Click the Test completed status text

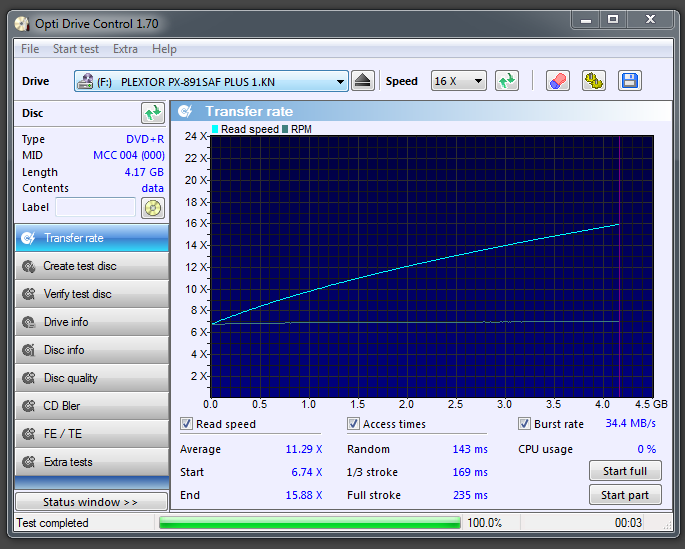(52, 523)
